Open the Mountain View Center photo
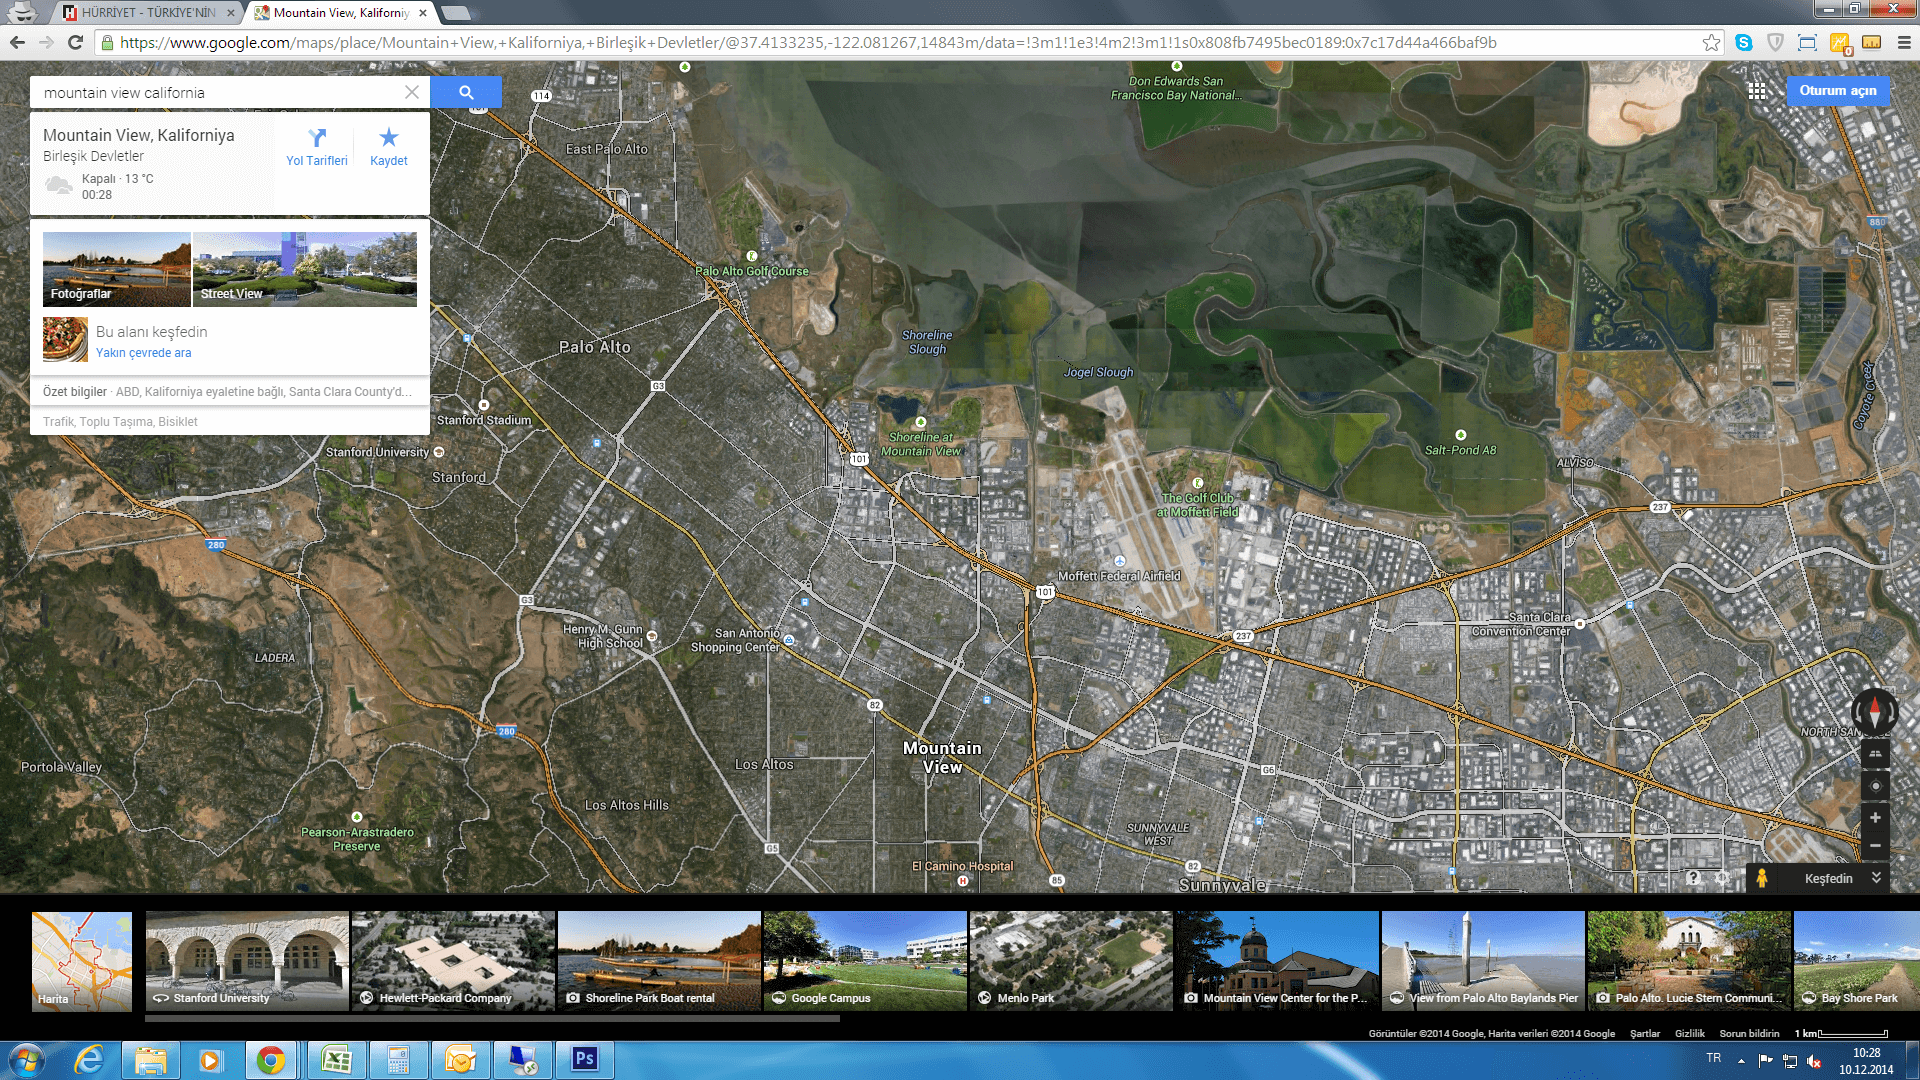 (x=1277, y=961)
